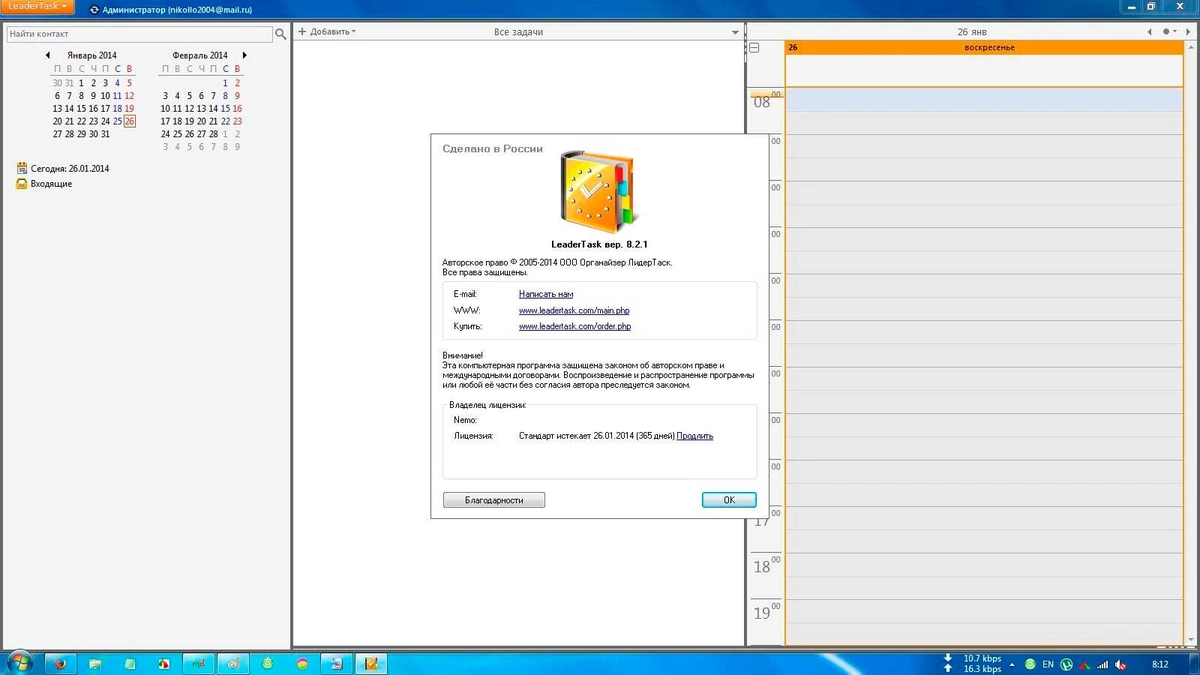Select the 08:00 time slot in calendar
The image size is (1200, 675).
(984, 99)
